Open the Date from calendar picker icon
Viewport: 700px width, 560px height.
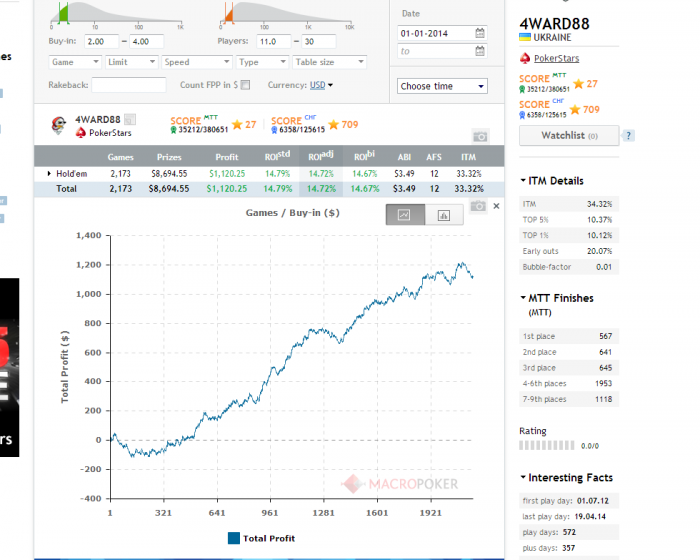point(479,33)
